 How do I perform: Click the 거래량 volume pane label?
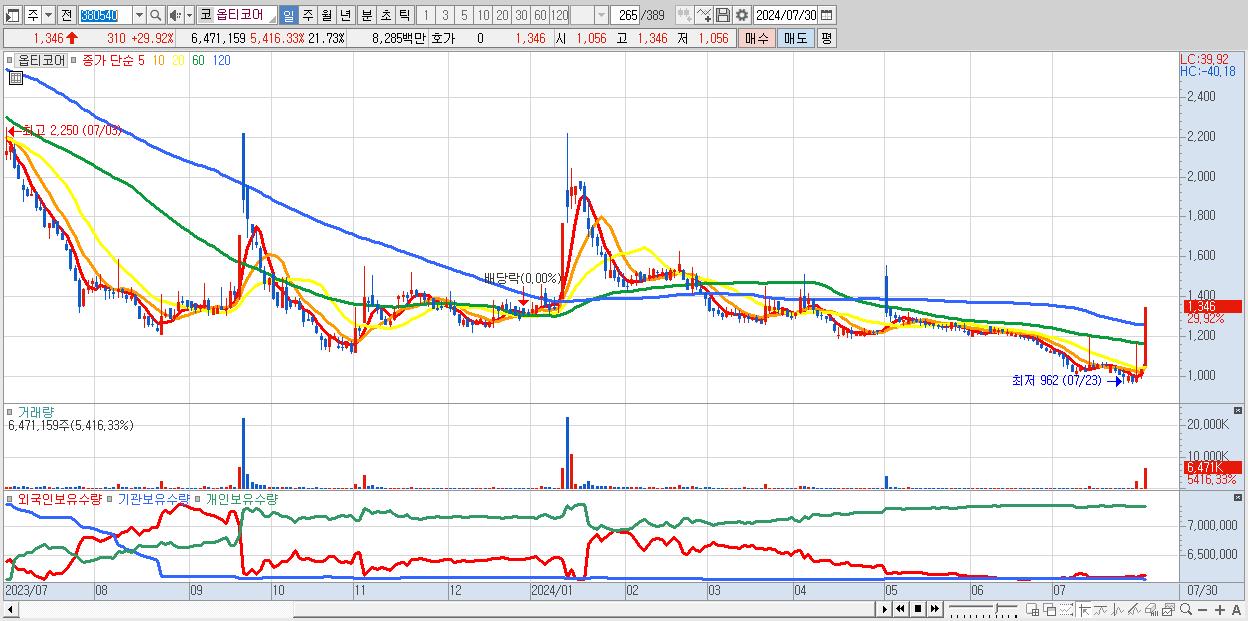pos(35,411)
